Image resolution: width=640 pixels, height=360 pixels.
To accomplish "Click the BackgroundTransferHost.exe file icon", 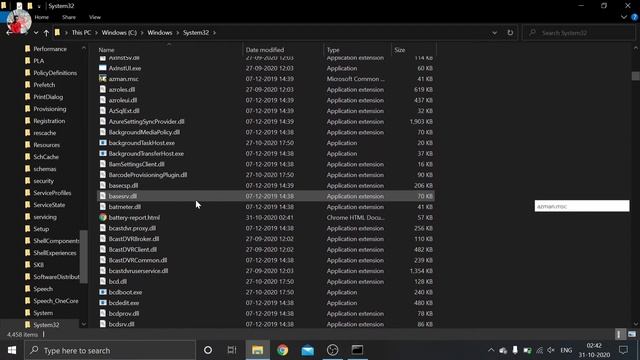I will pyautogui.click(x=103, y=153).
